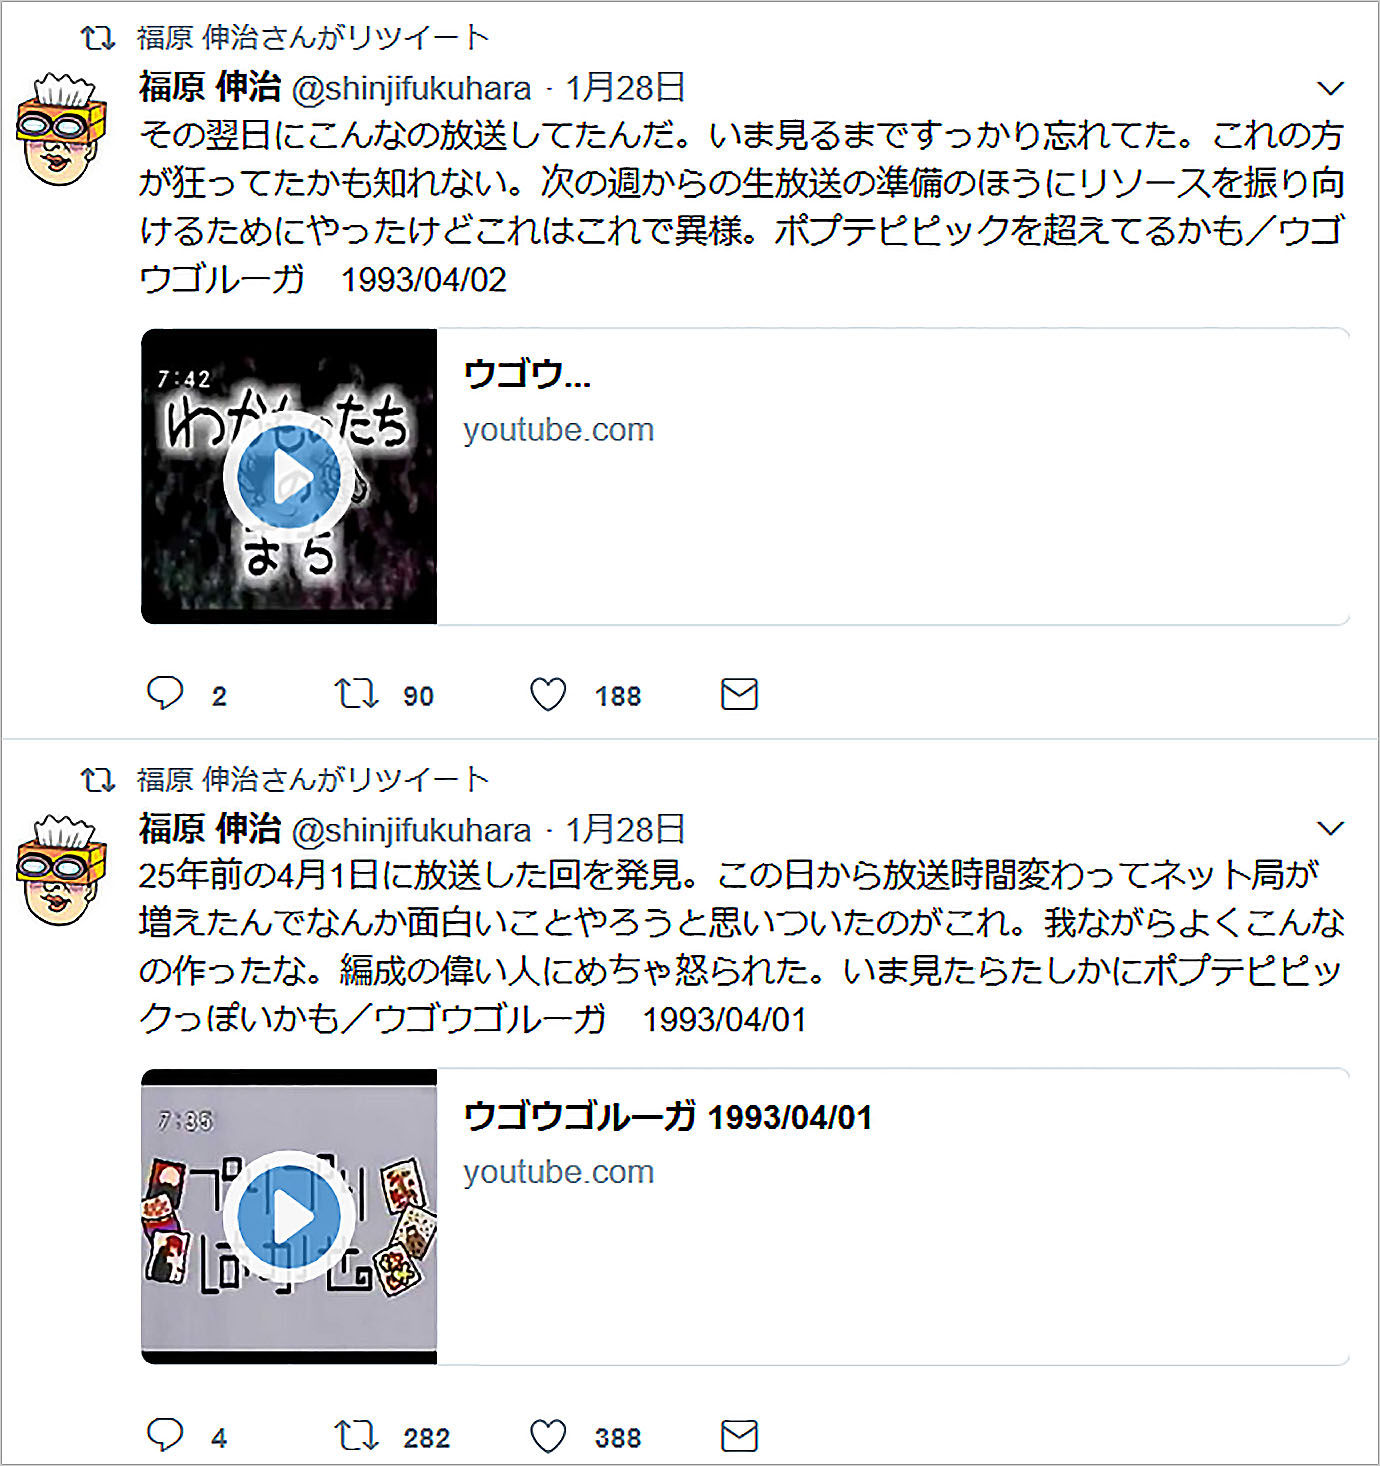Reply to the second tweet with 4 replies
The width and height of the screenshot is (1380, 1466).
(165, 1435)
